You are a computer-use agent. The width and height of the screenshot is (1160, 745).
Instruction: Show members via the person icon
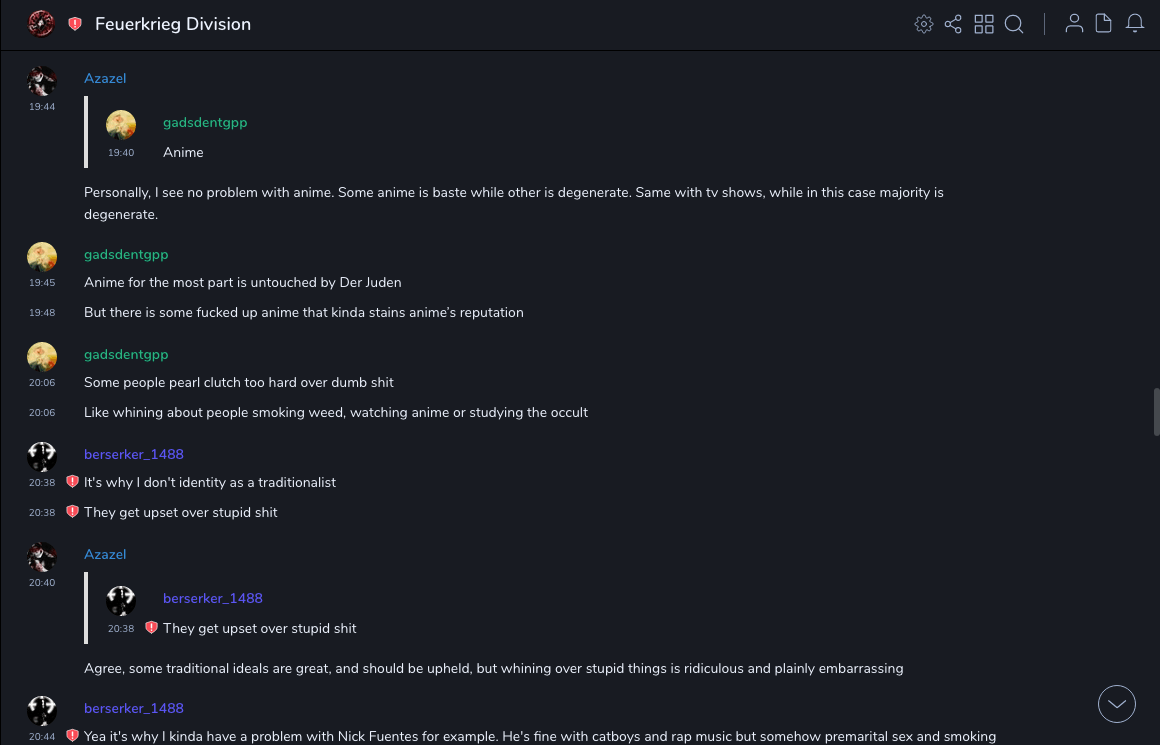[1074, 24]
